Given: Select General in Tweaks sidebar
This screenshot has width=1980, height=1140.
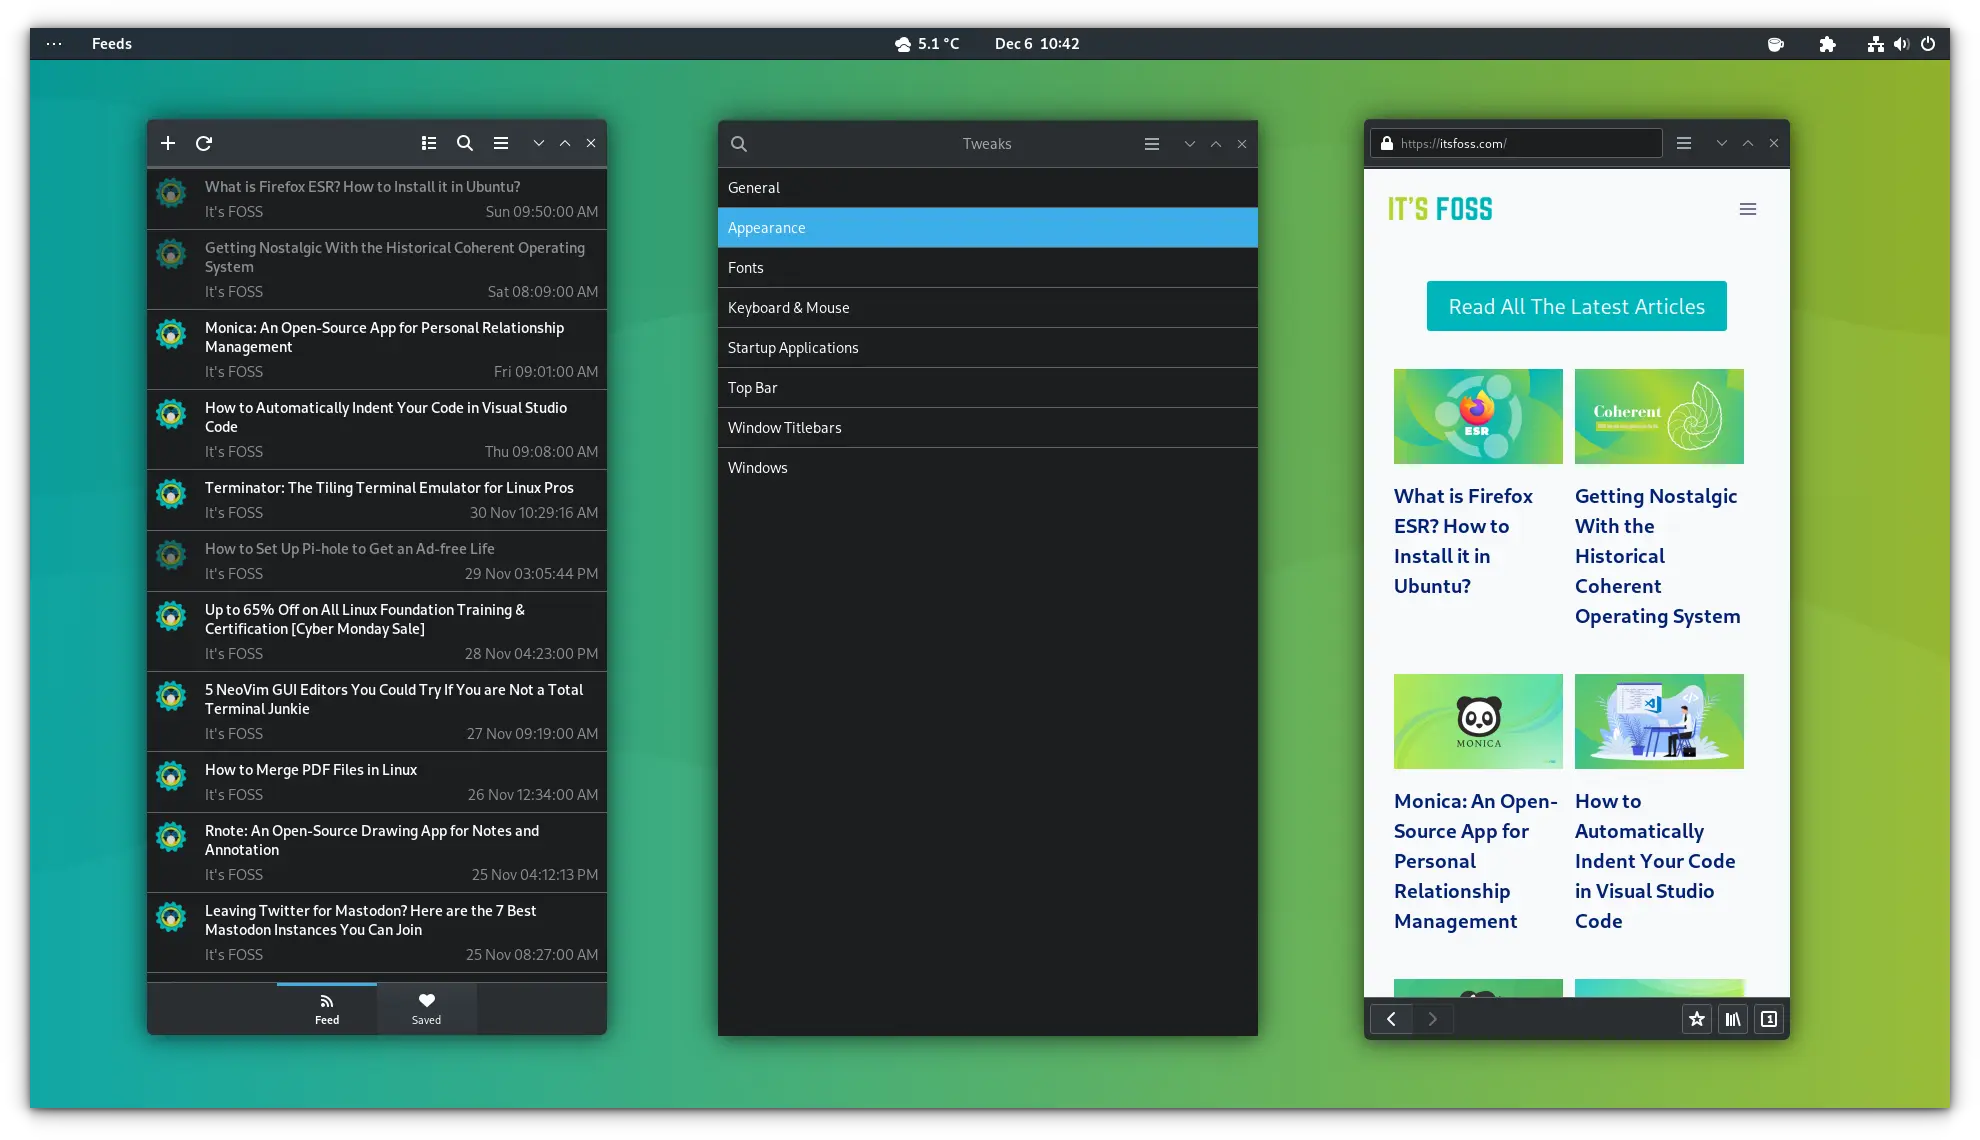Looking at the screenshot, I should tap(988, 187).
